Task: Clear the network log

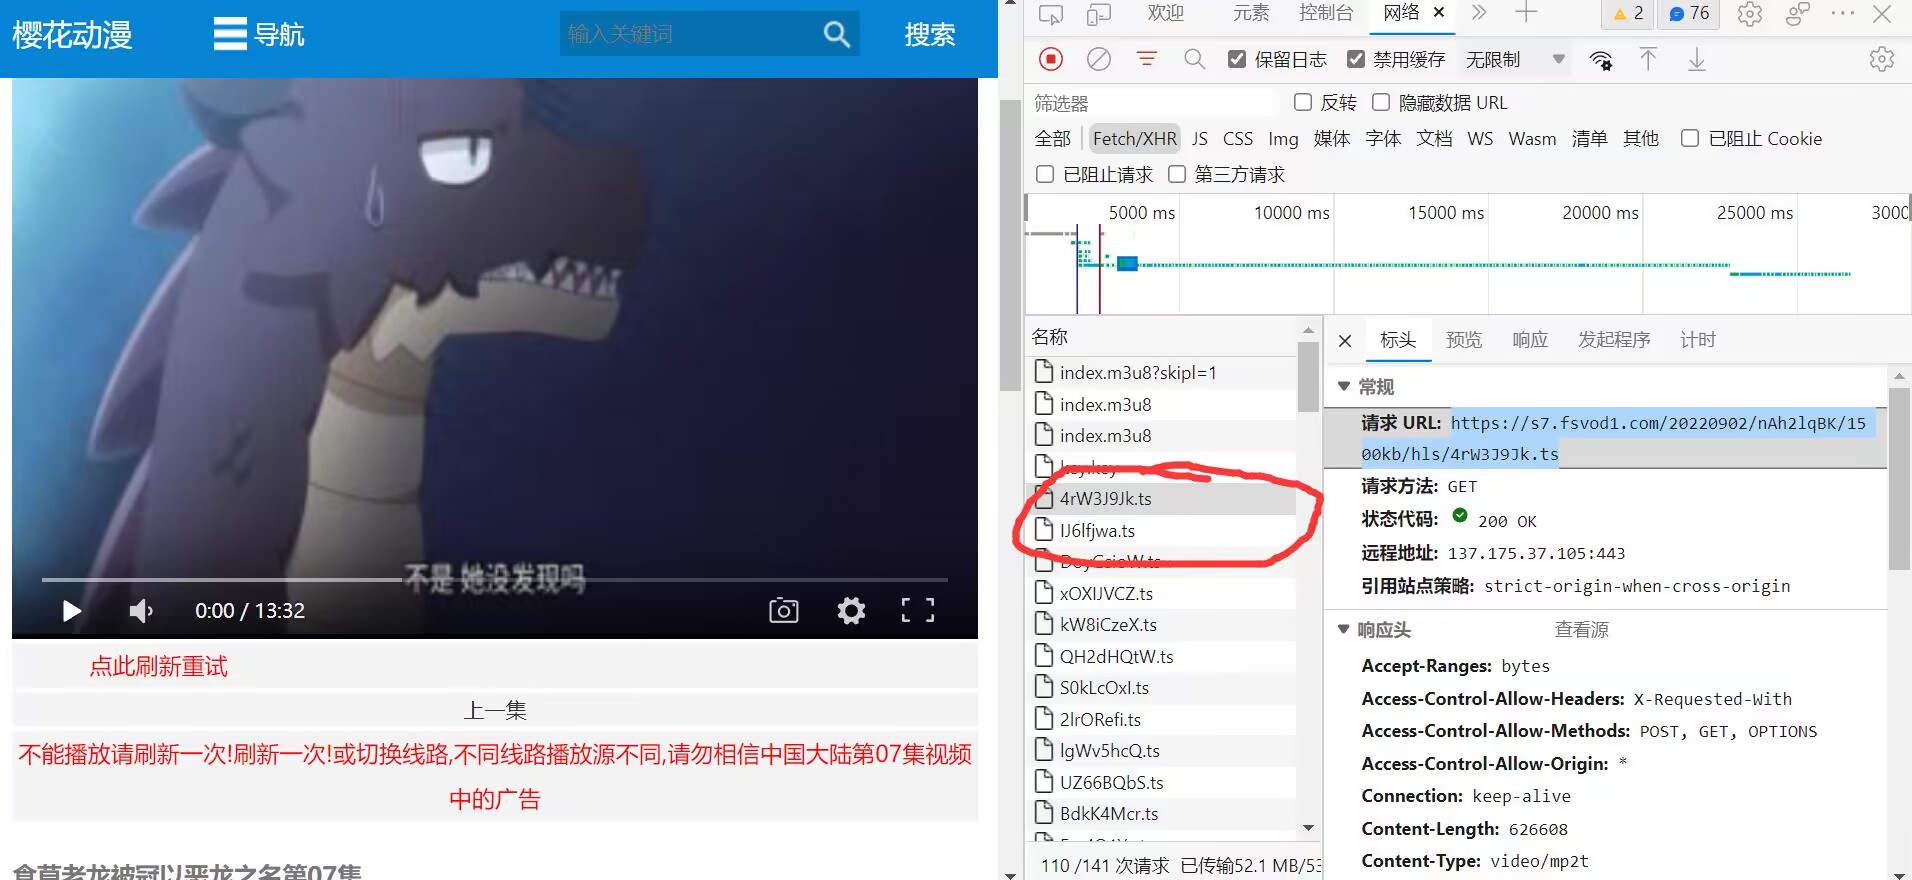Action: point(1098,60)
